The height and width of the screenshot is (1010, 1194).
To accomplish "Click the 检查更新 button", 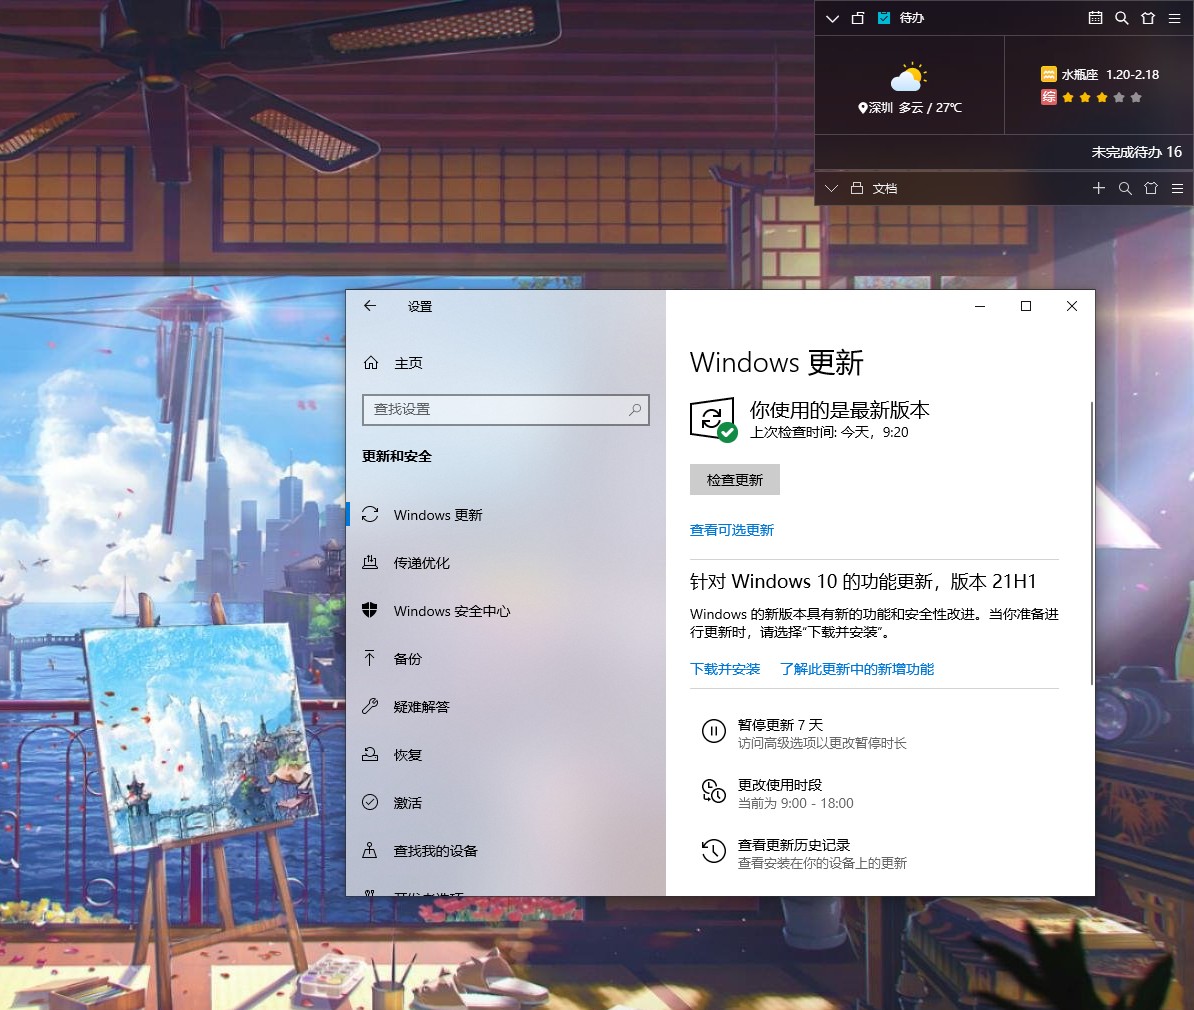I will (734, 480).
